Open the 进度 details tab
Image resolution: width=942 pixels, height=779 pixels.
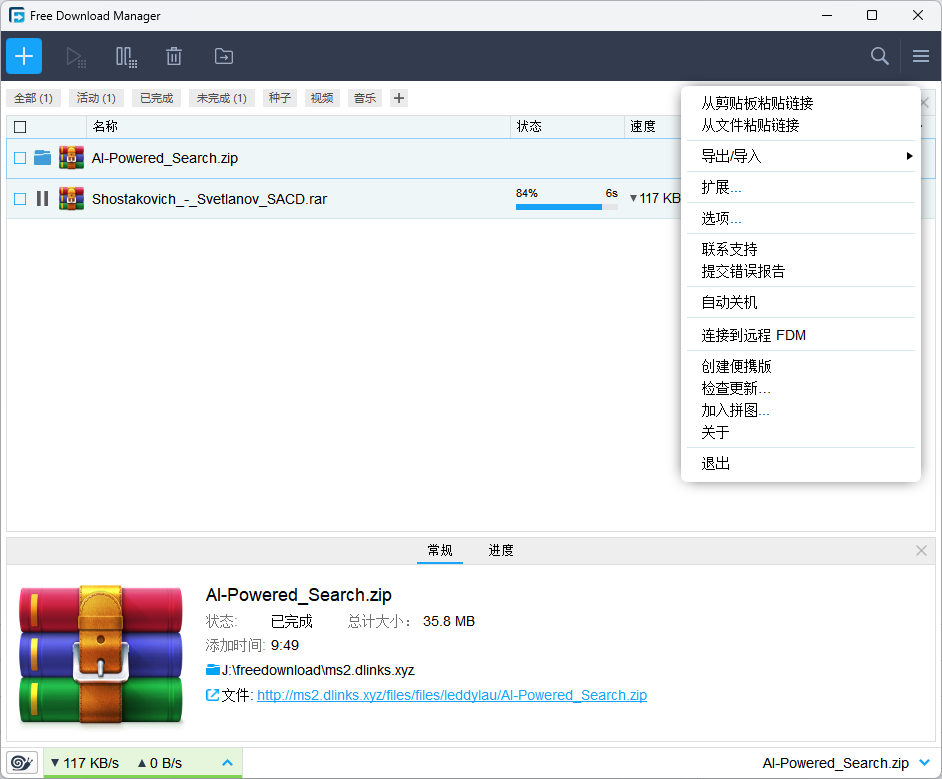pos(501,550)
